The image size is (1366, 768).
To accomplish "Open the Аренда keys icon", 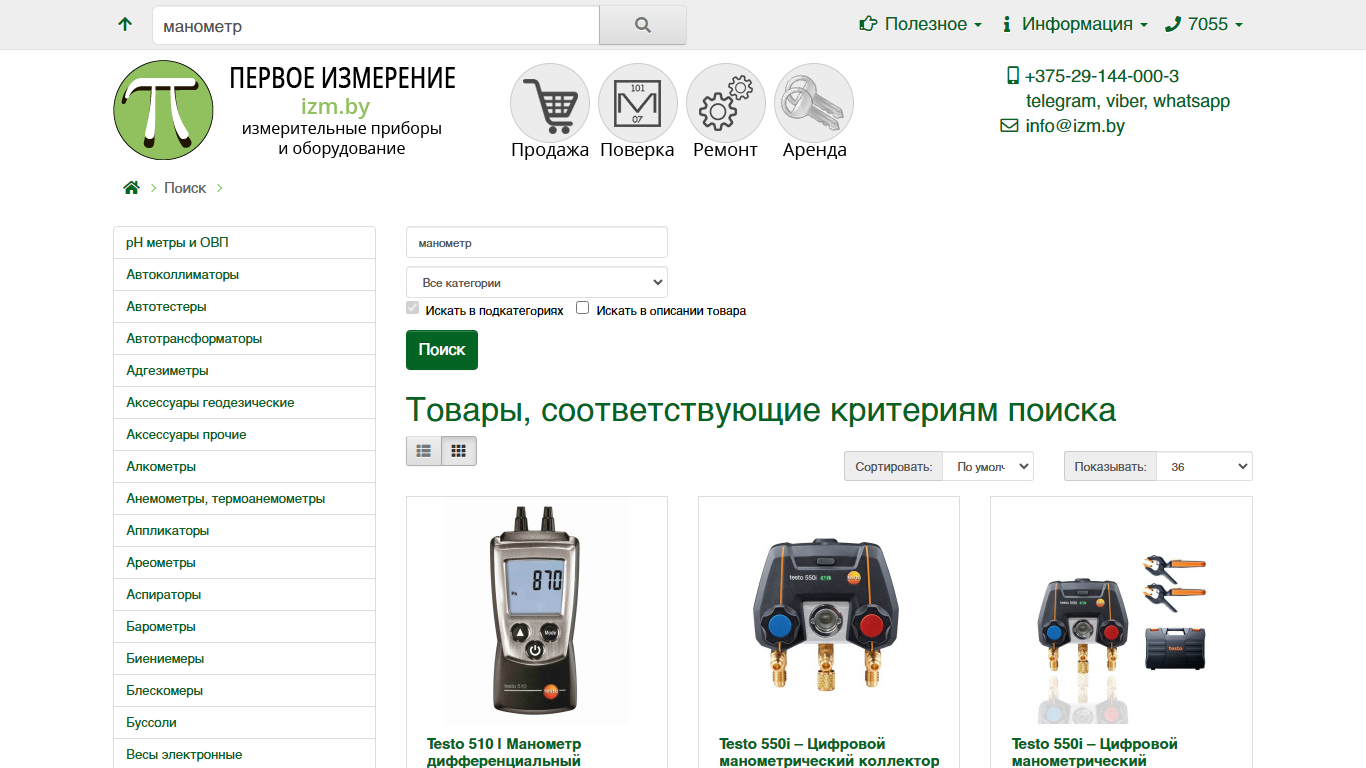I will (814, 104).
